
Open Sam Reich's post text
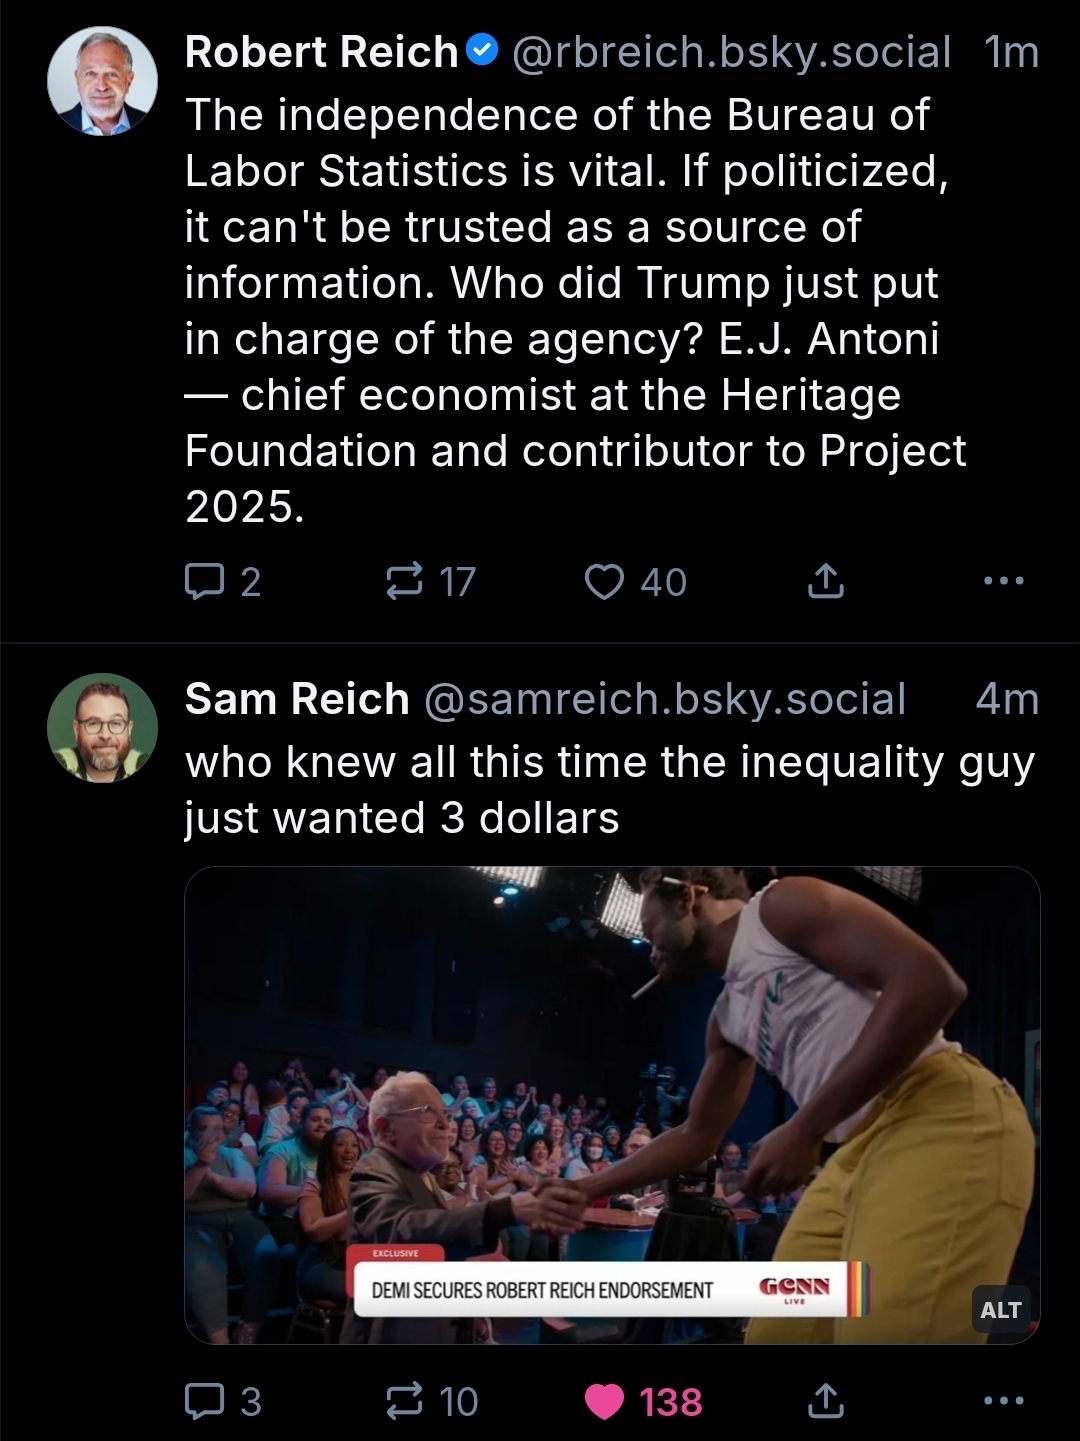608,790
